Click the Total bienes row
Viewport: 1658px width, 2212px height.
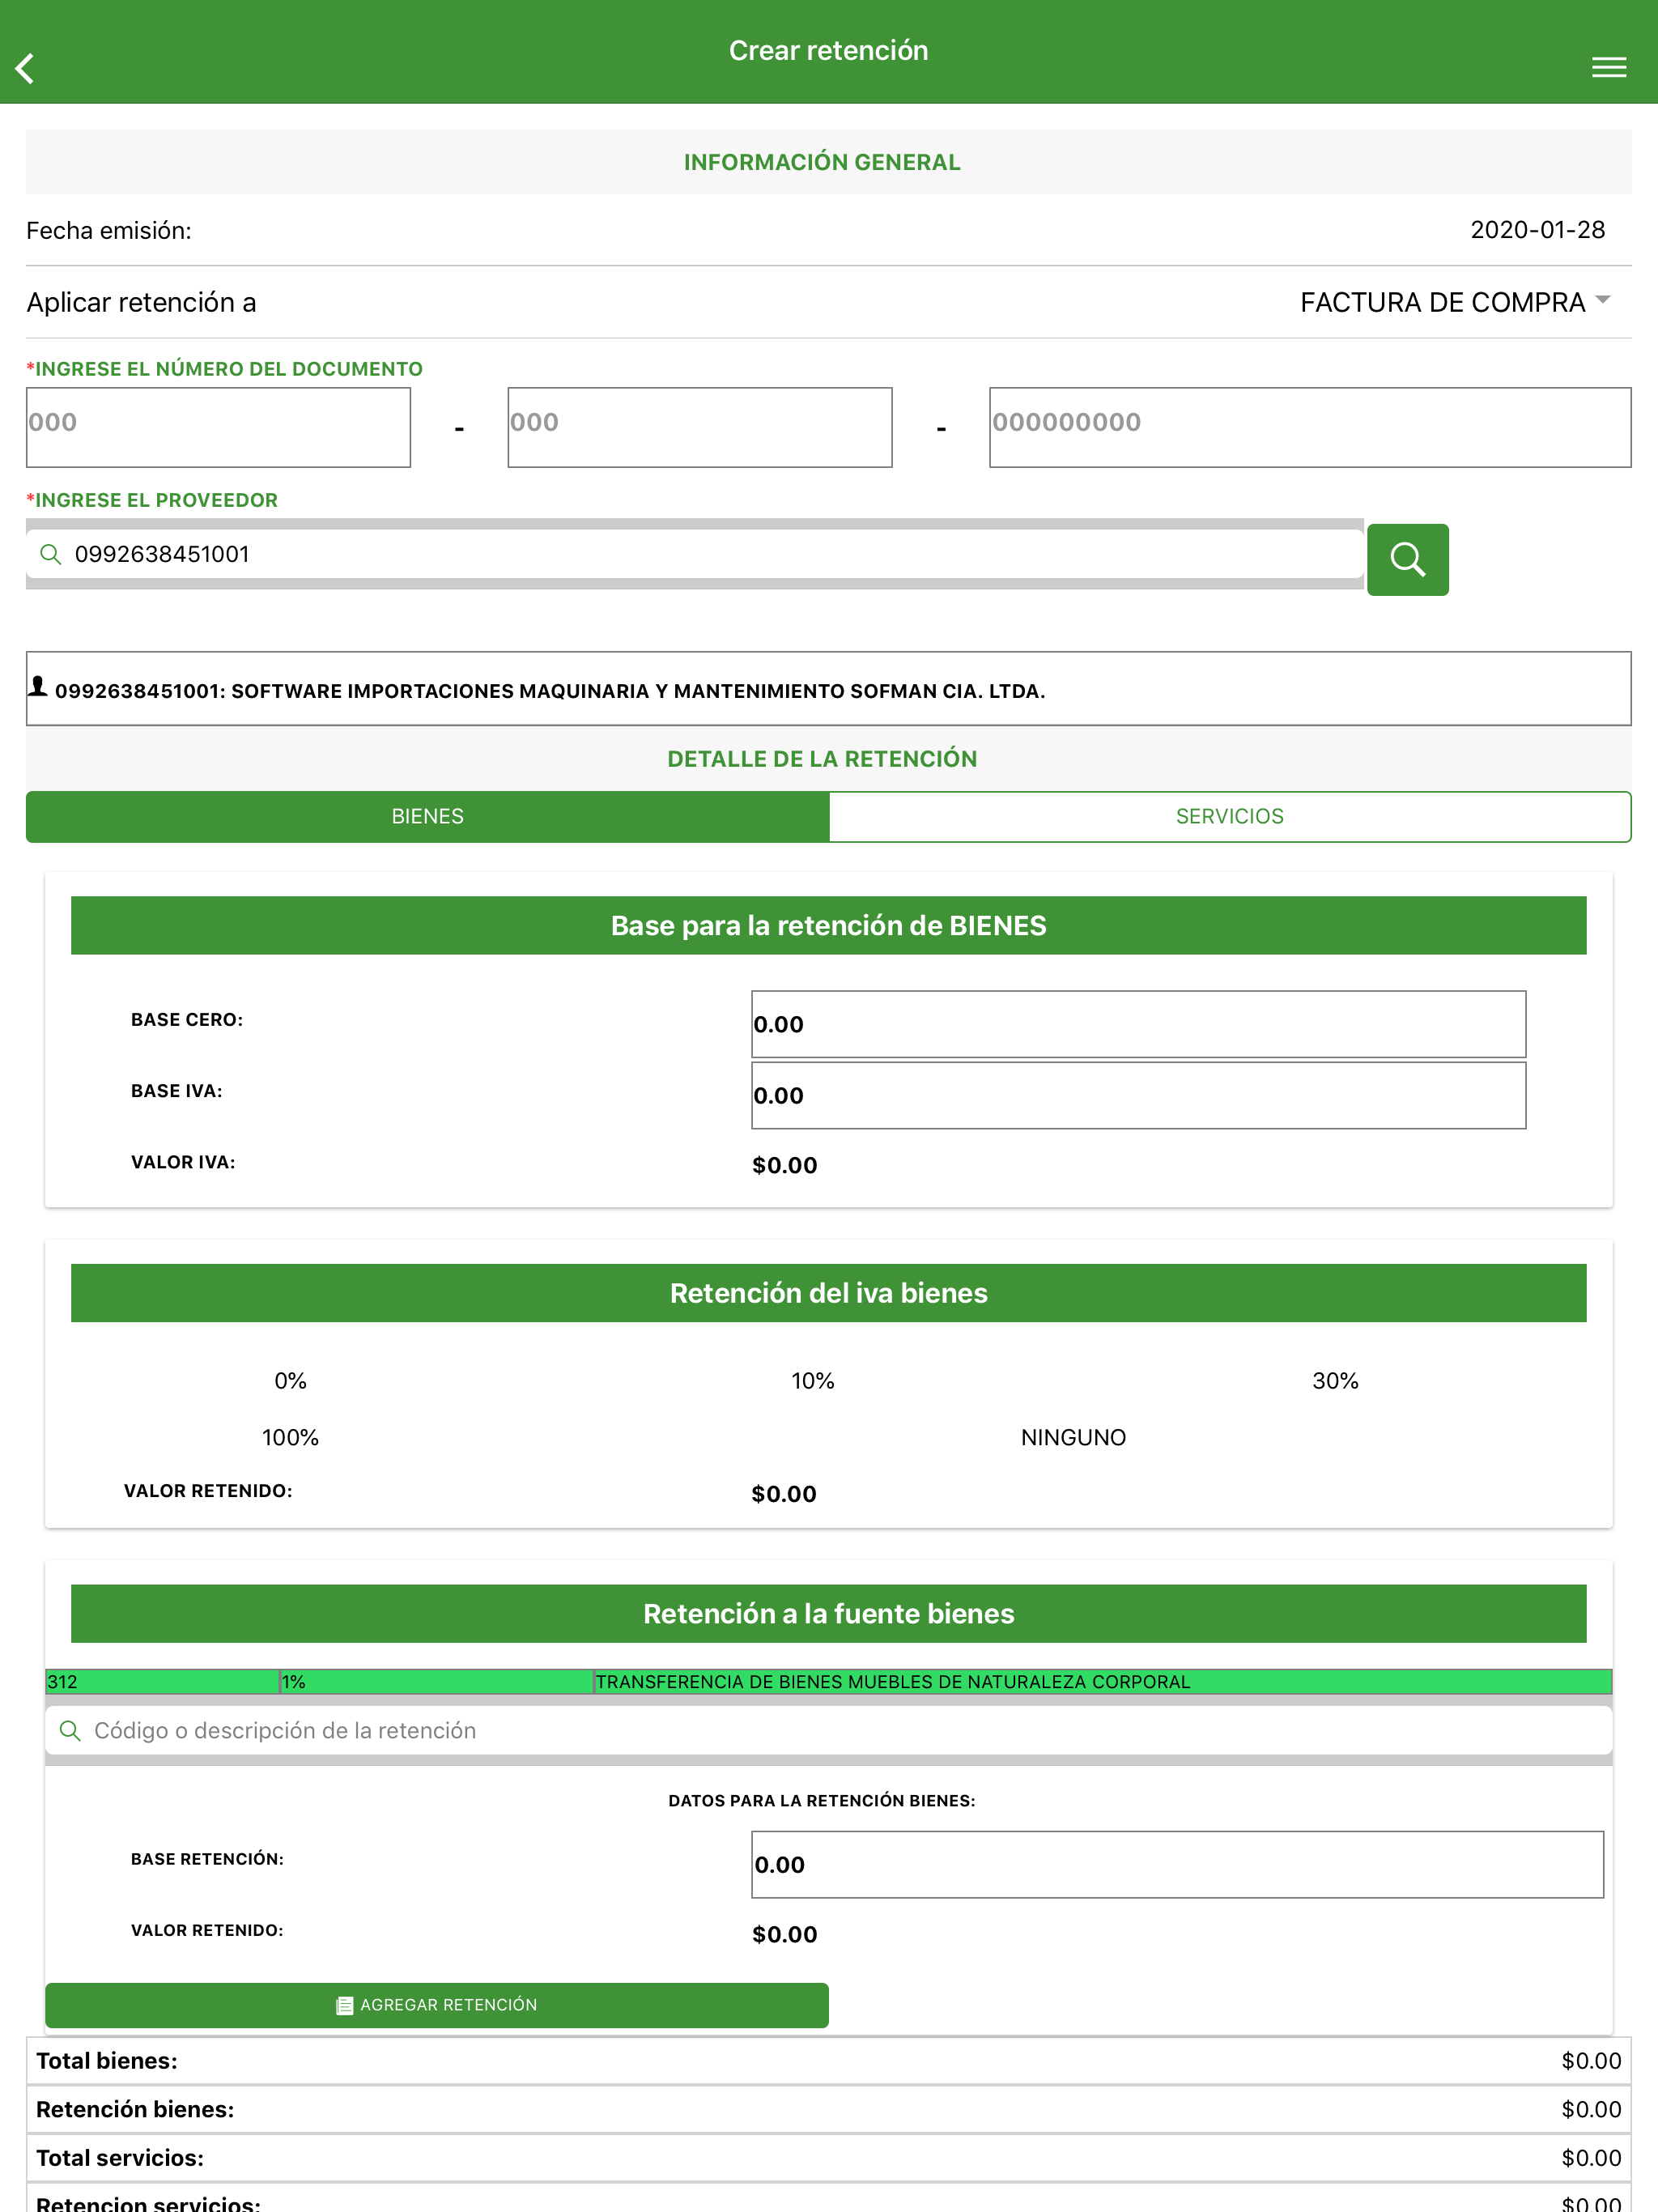[829, 2061]
